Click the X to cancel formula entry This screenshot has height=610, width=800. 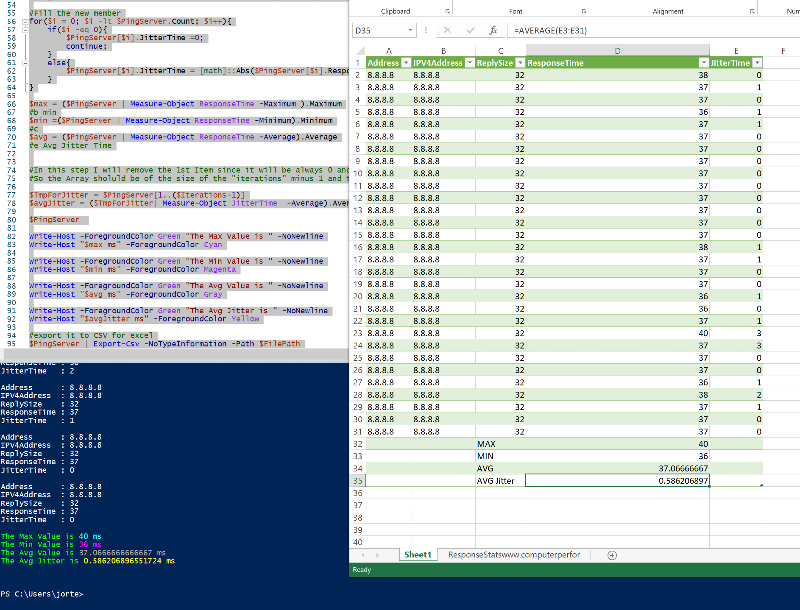tap(448, 30)
